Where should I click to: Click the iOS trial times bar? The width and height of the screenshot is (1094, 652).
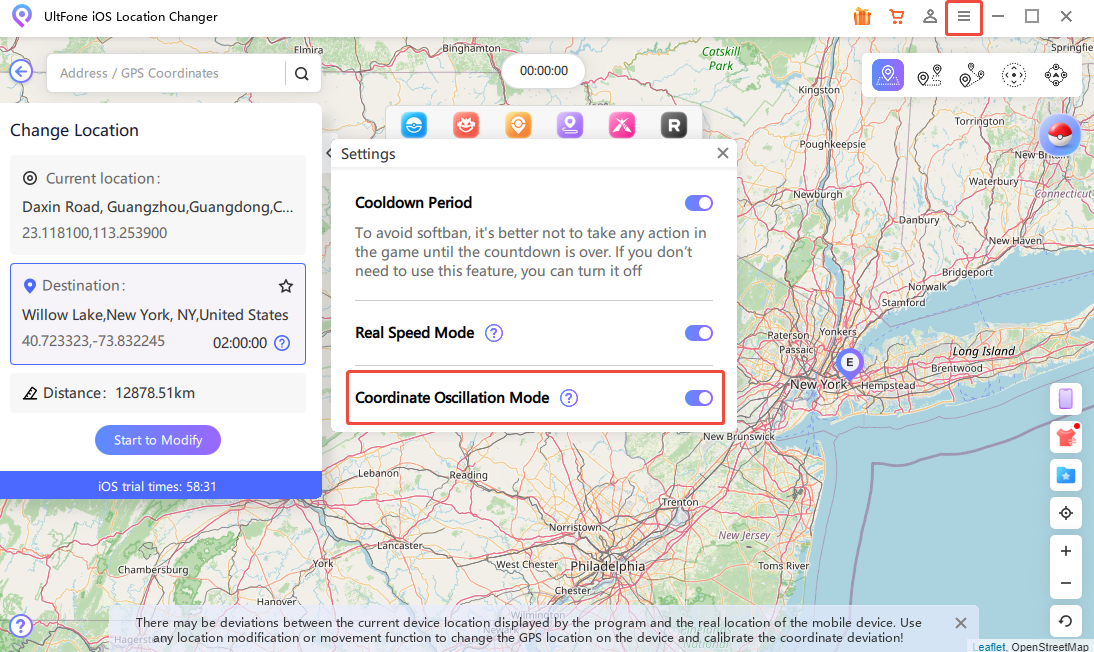pos(160,486)
